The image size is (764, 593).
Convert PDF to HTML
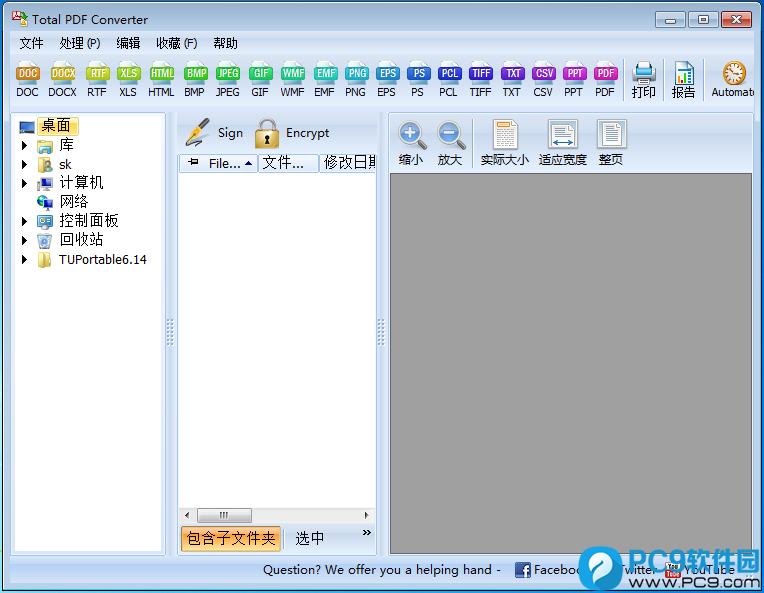161,79
